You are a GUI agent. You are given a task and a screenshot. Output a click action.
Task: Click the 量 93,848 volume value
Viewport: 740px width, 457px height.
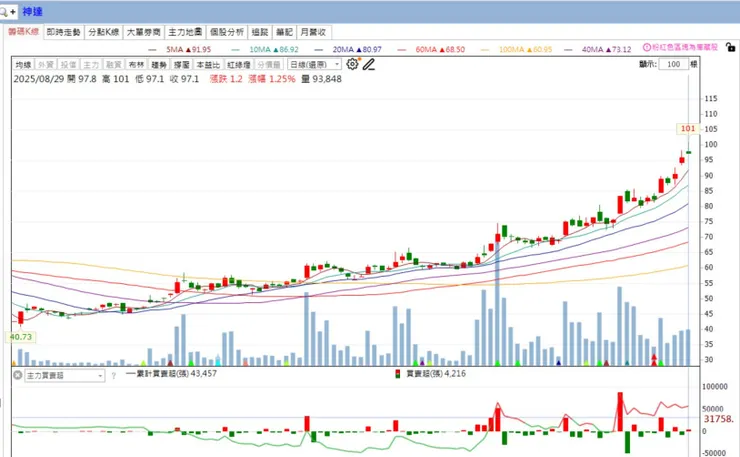[321, 79]
